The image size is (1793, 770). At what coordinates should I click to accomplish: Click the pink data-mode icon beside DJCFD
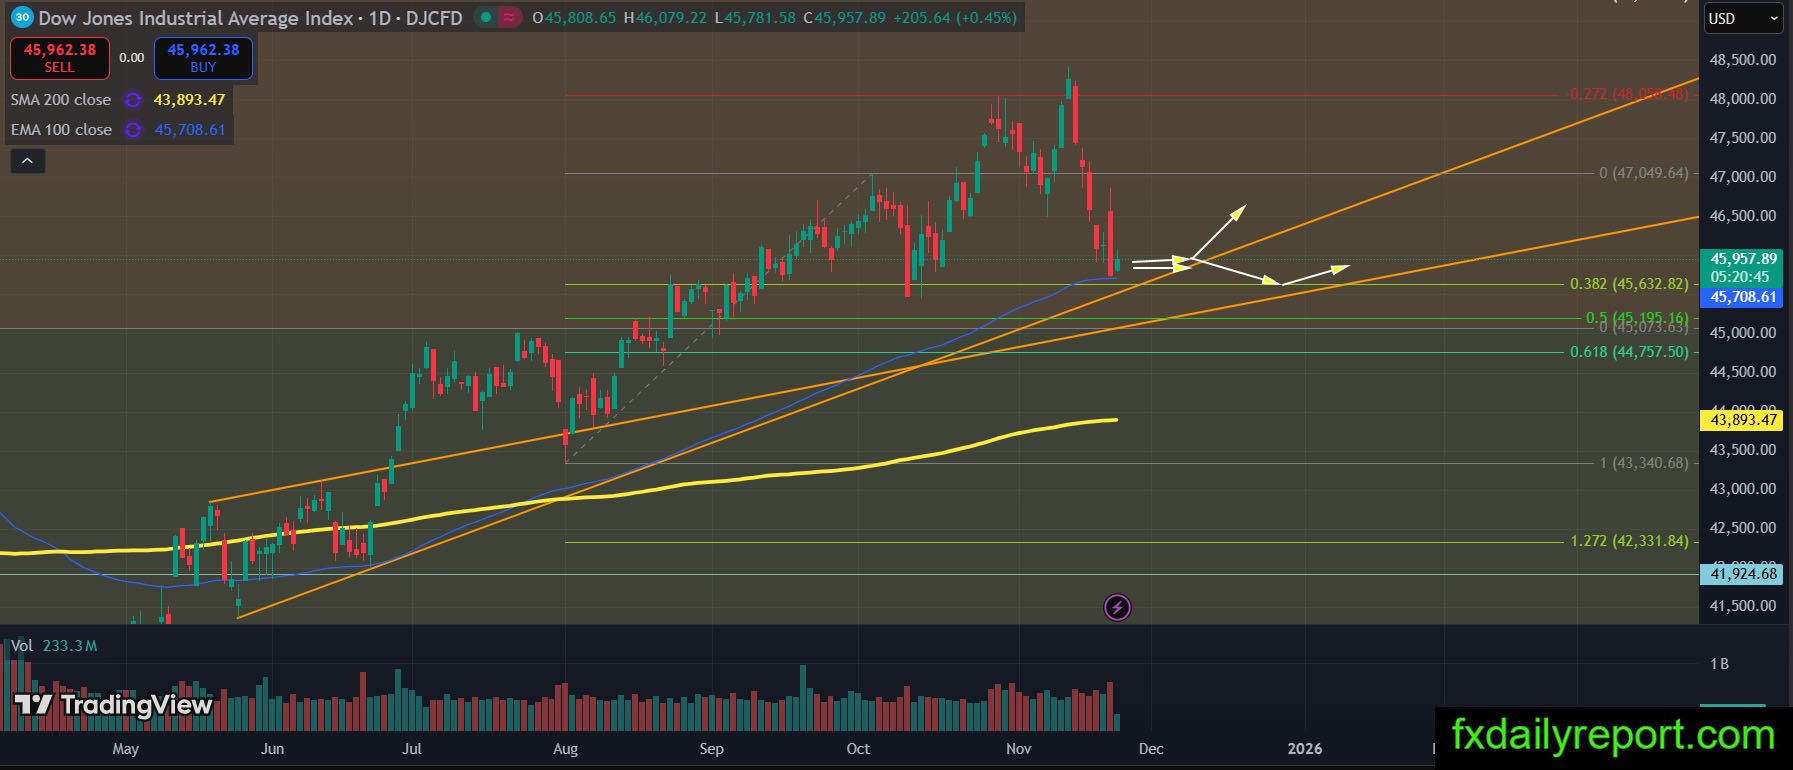[510, 18]
